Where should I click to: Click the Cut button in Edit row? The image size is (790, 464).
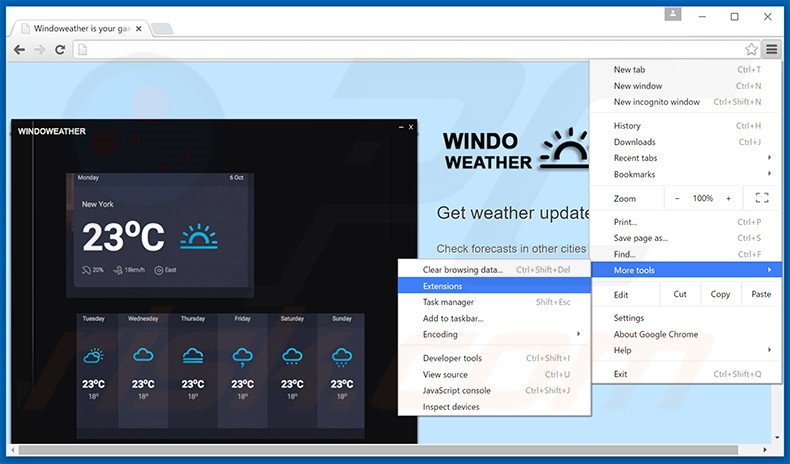tap(680, 294)
